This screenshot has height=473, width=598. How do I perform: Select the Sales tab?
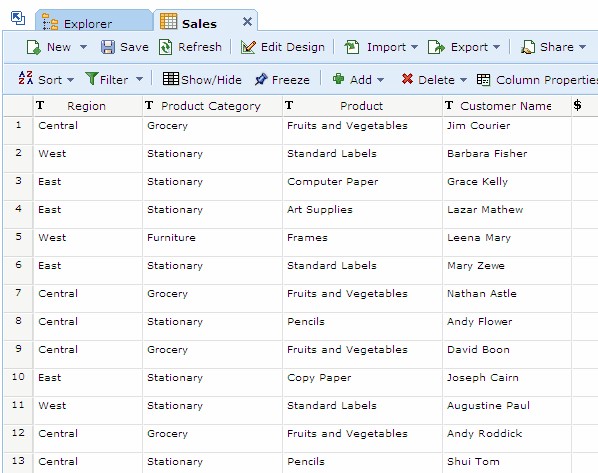pos(199,24)
